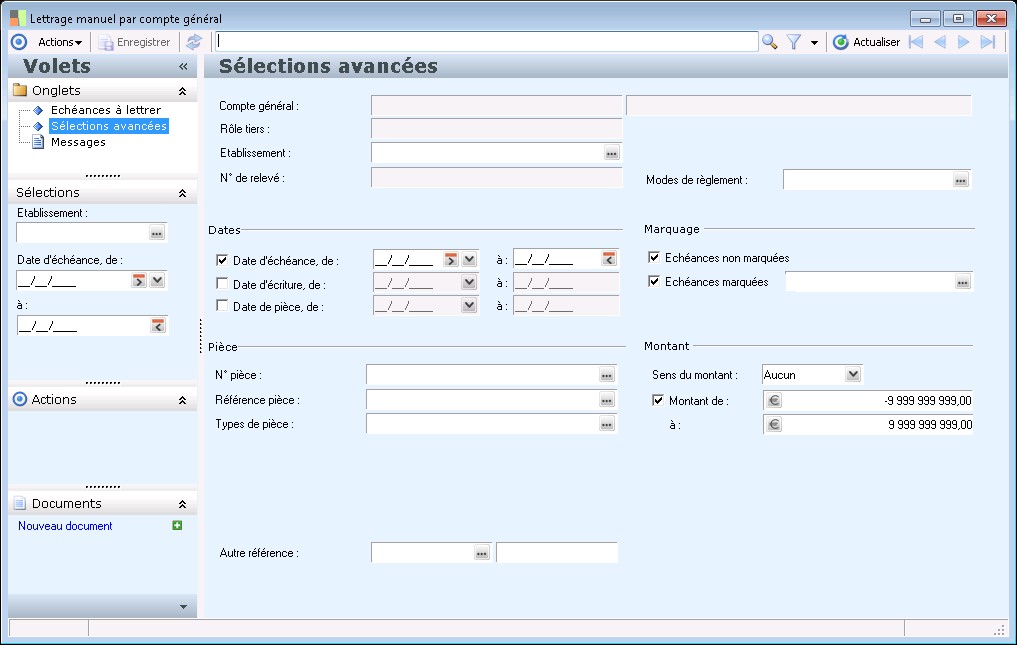Select Sélections avancées tree item
The image size is (1017, 645).
[109, 126]
